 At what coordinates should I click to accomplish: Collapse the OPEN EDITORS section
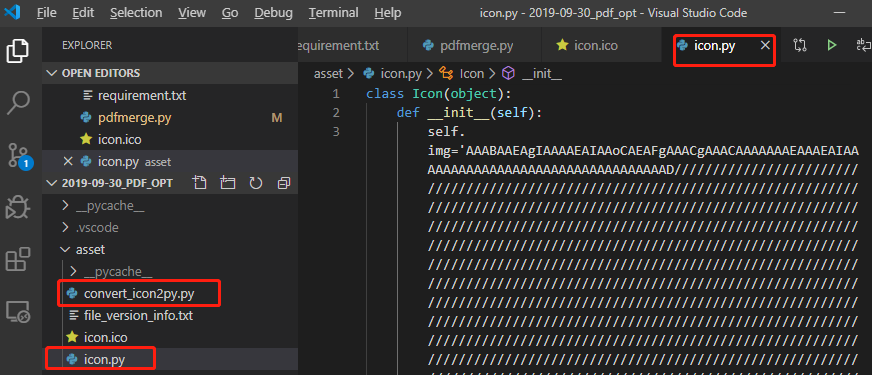point(170,73)
